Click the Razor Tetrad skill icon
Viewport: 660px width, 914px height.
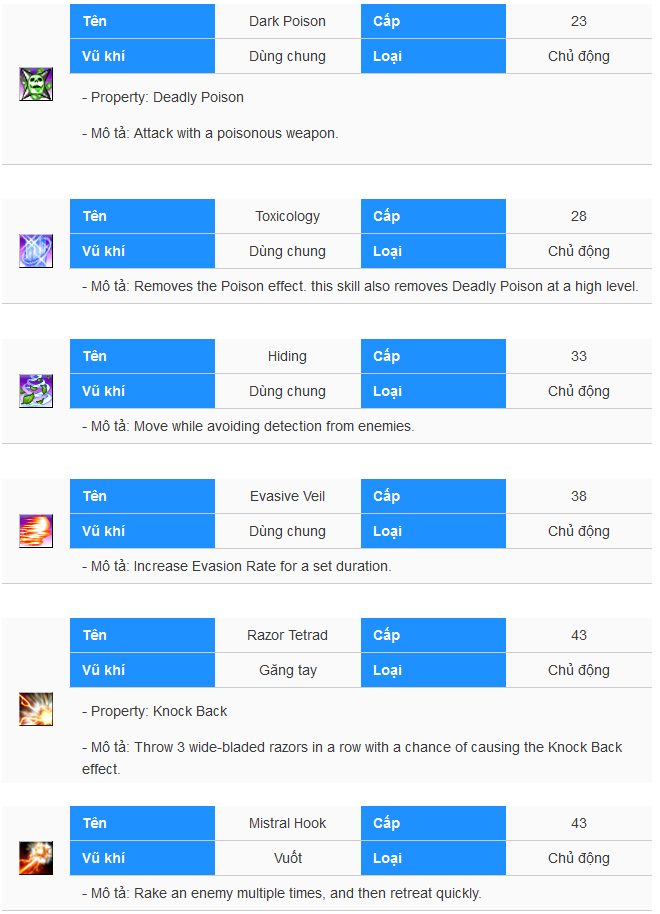[36, 709]
